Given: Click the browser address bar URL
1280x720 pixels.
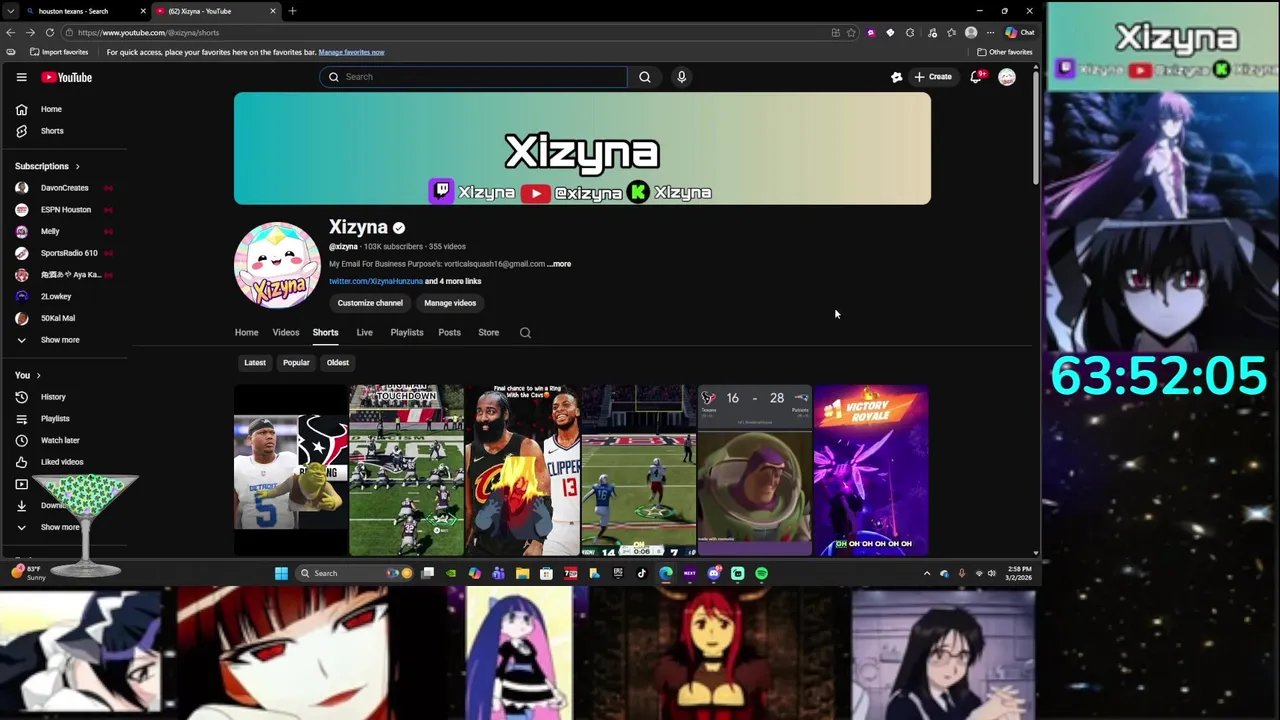Looking at the screenshot, I should click(x=148, y=32).
